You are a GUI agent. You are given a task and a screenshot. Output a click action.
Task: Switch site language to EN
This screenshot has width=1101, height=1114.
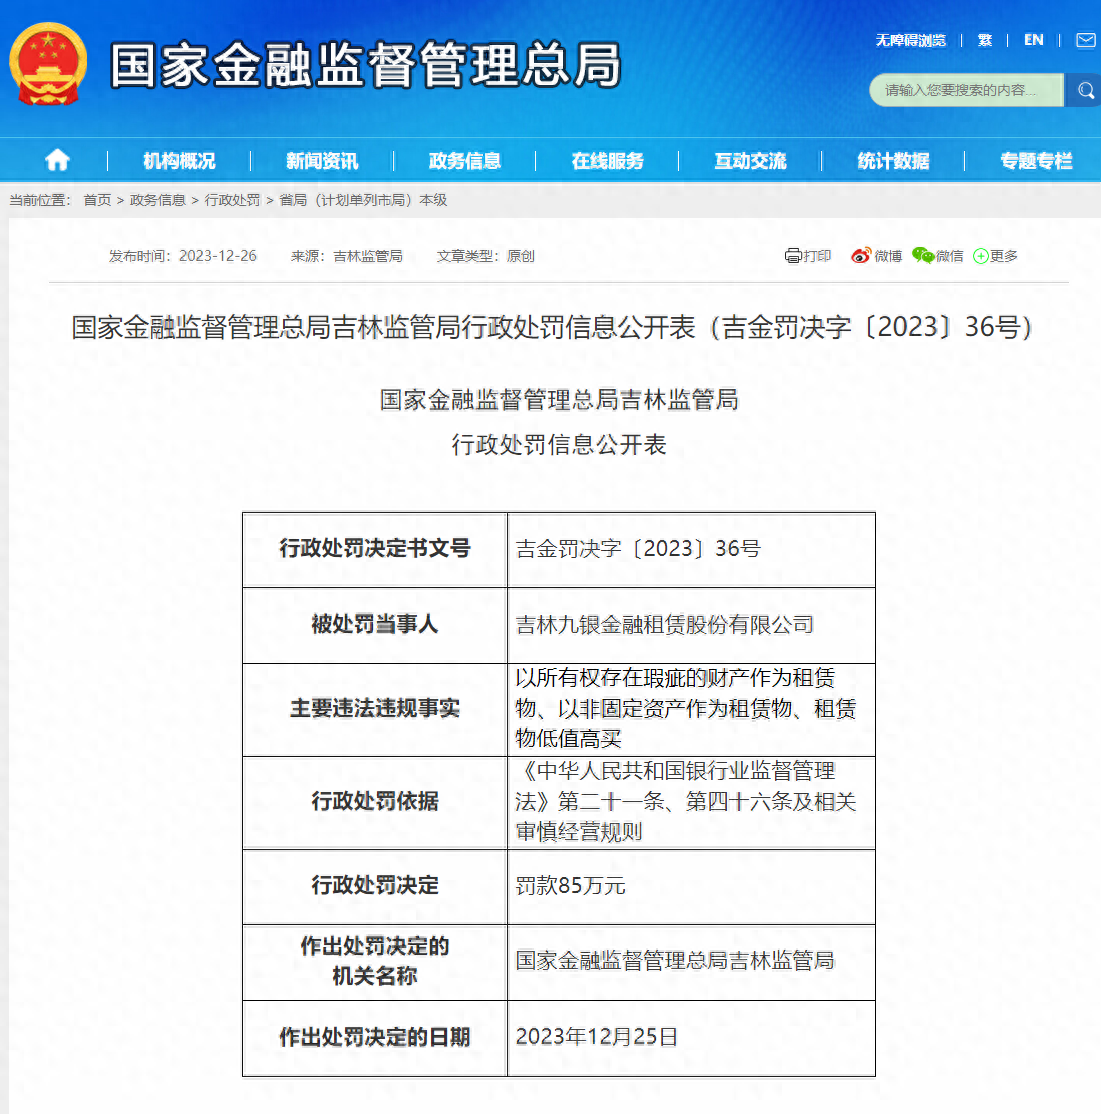coord(1034,40)
